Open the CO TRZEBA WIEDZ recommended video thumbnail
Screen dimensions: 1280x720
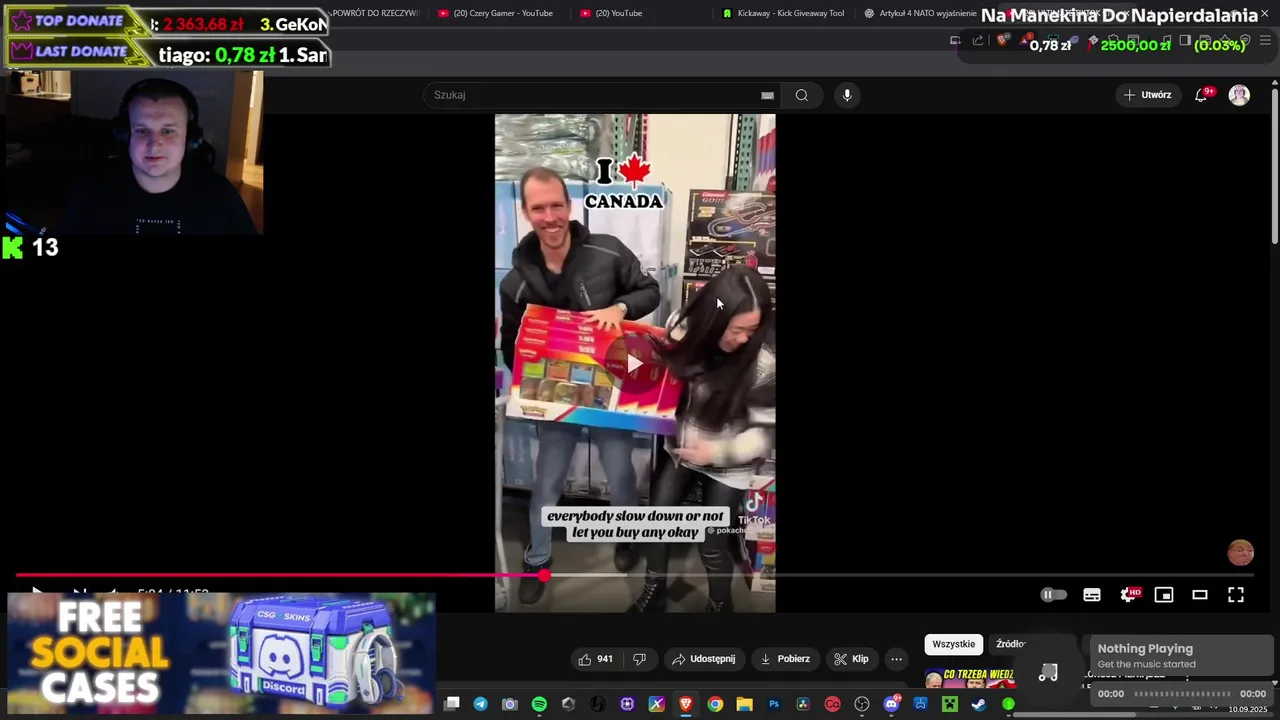pyautogui.click(x=970, y=678)
